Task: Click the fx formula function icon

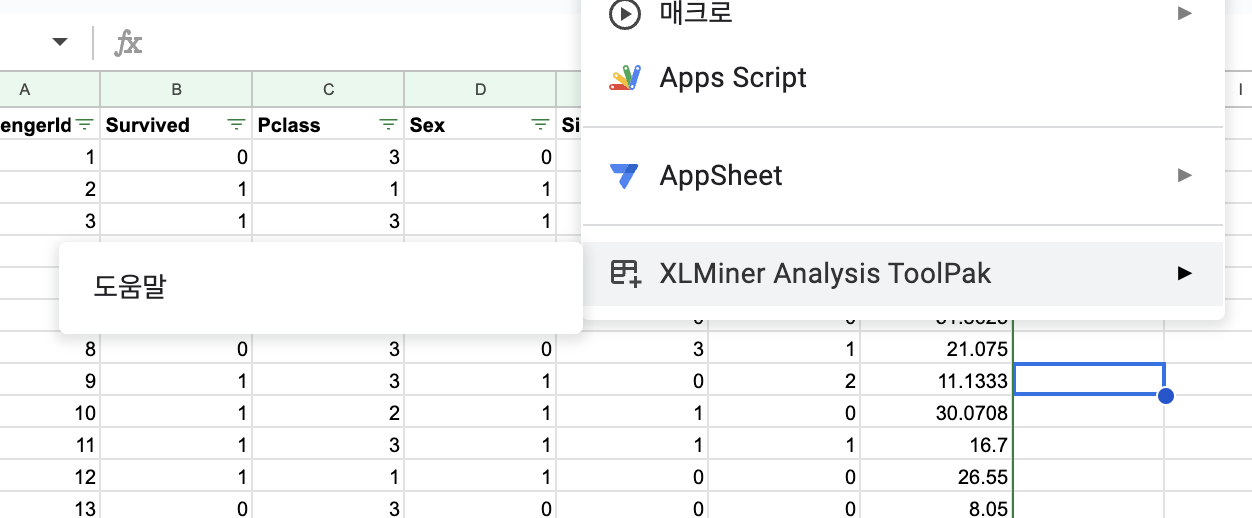Action: point(128,42)
